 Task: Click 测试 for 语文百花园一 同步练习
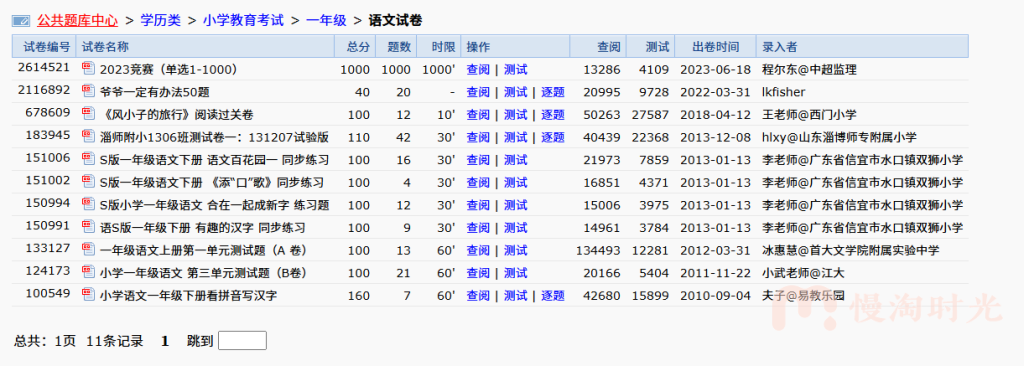coord(515,160)
